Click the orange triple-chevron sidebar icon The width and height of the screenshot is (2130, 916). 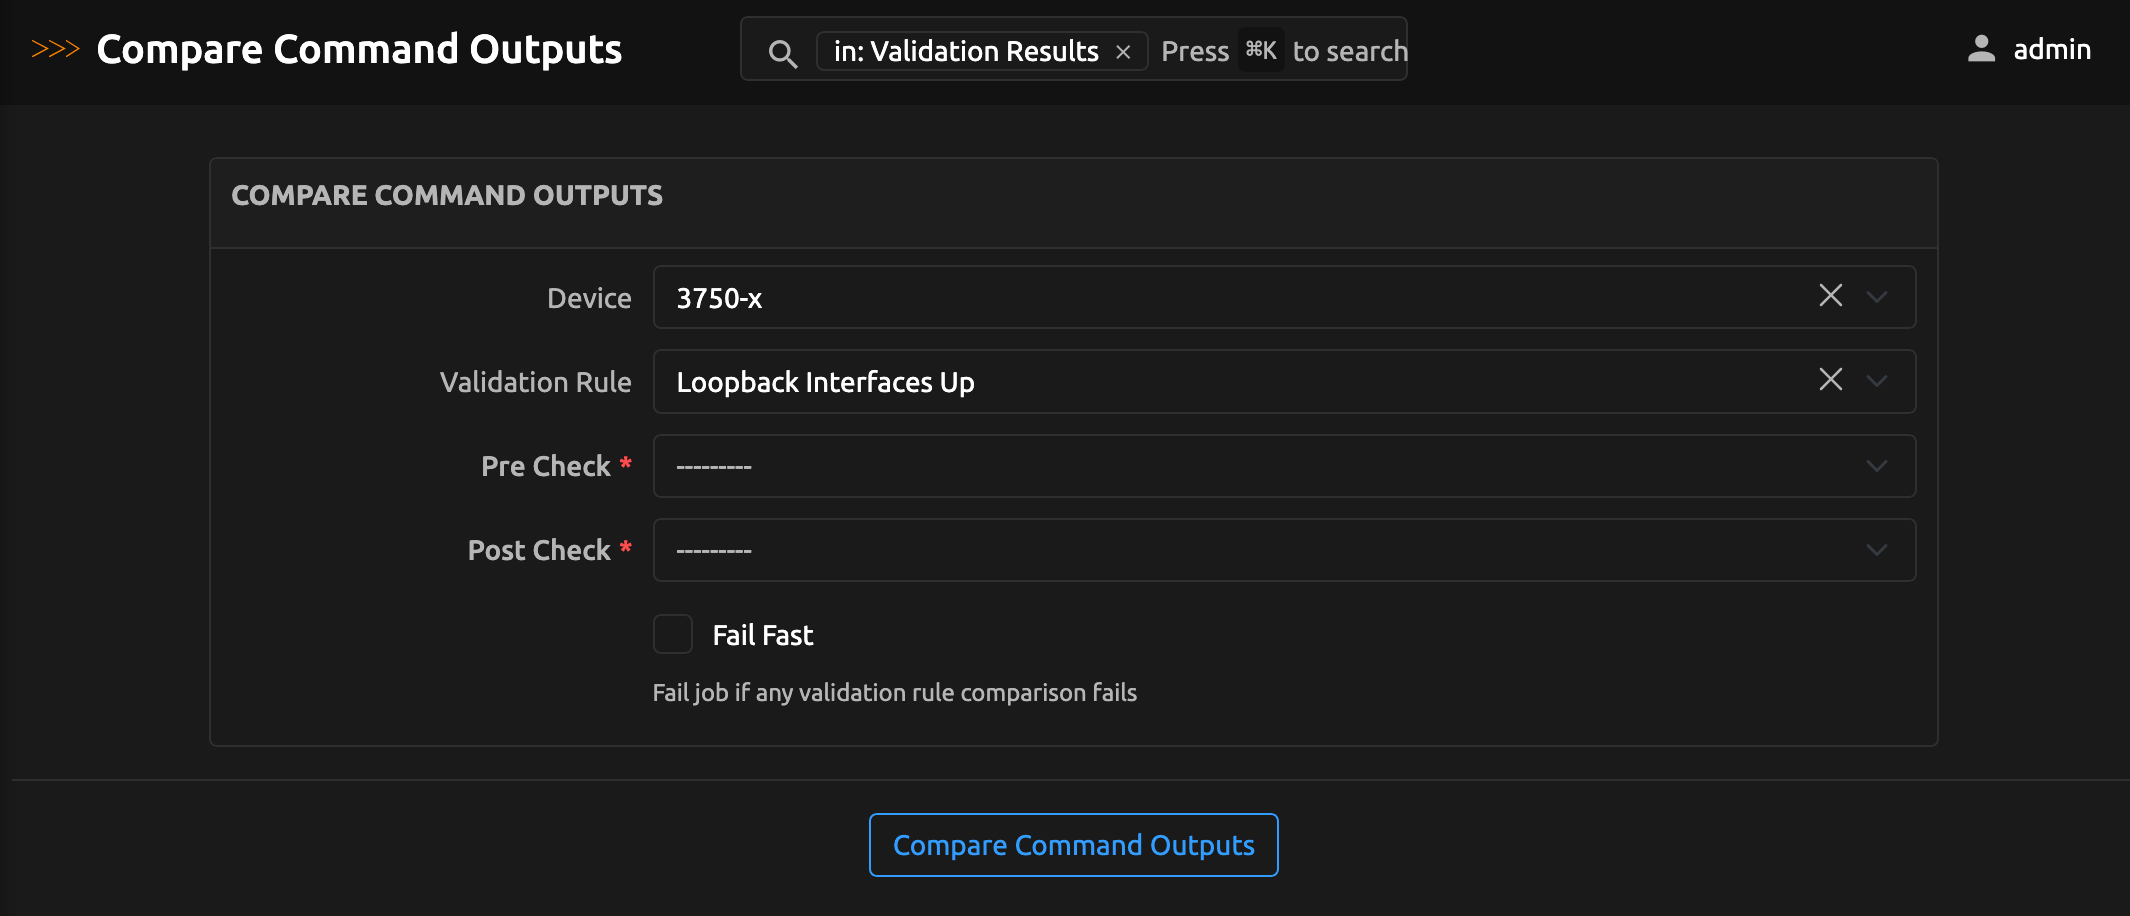[x=55, y=49]
